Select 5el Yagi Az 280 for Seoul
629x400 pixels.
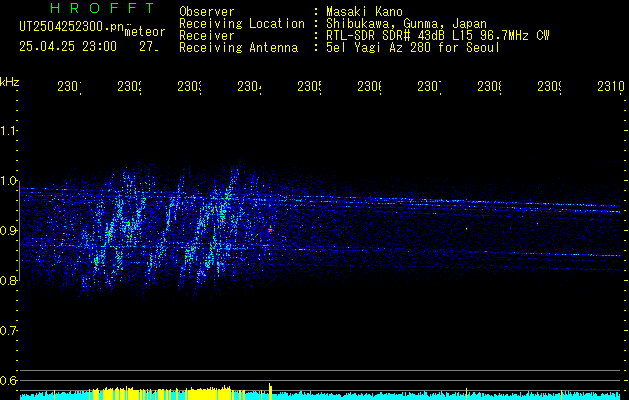click(413, 48)
